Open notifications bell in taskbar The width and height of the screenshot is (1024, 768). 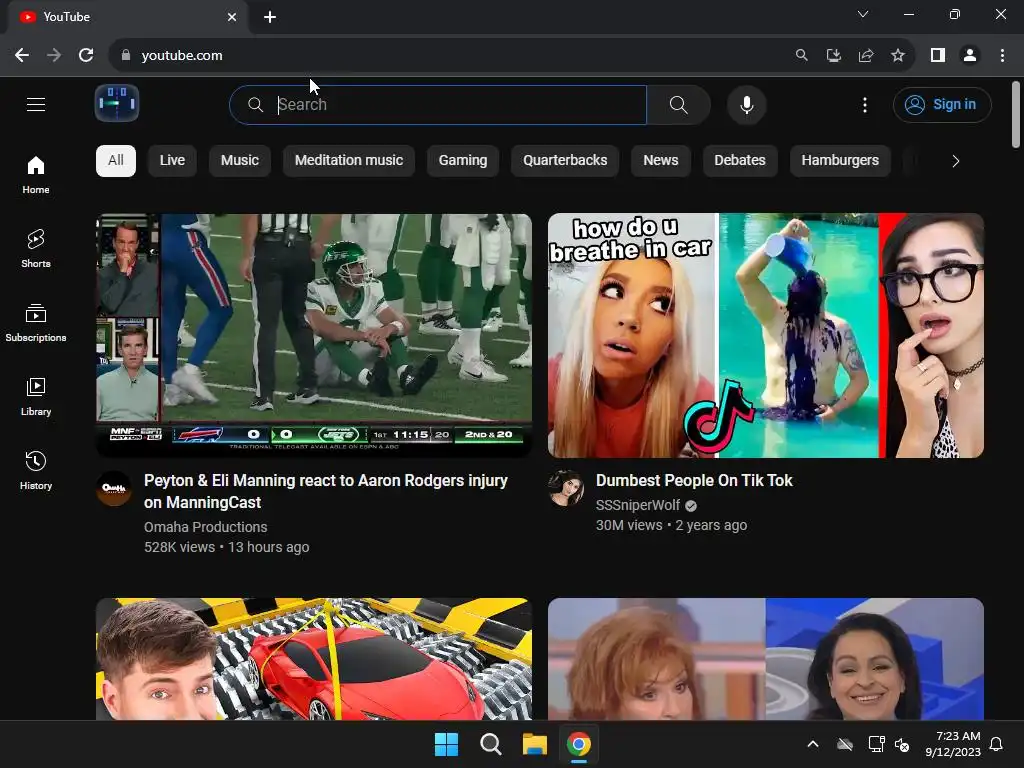[997, 744]
